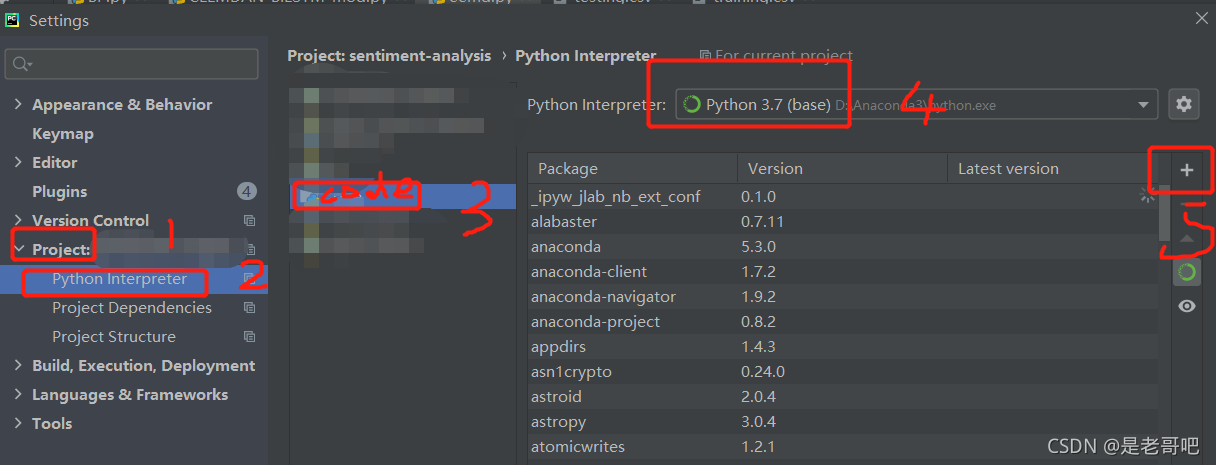The width and height of the screenshot is (1216, 465).
Task: Click the PyCharm logo in title bar
Action: pos(12,19)
